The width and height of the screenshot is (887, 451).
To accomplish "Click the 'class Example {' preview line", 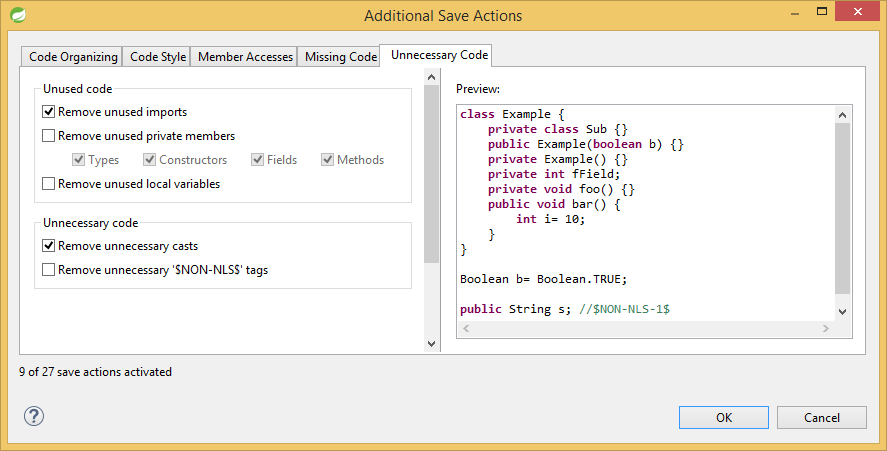I will 512,114.
